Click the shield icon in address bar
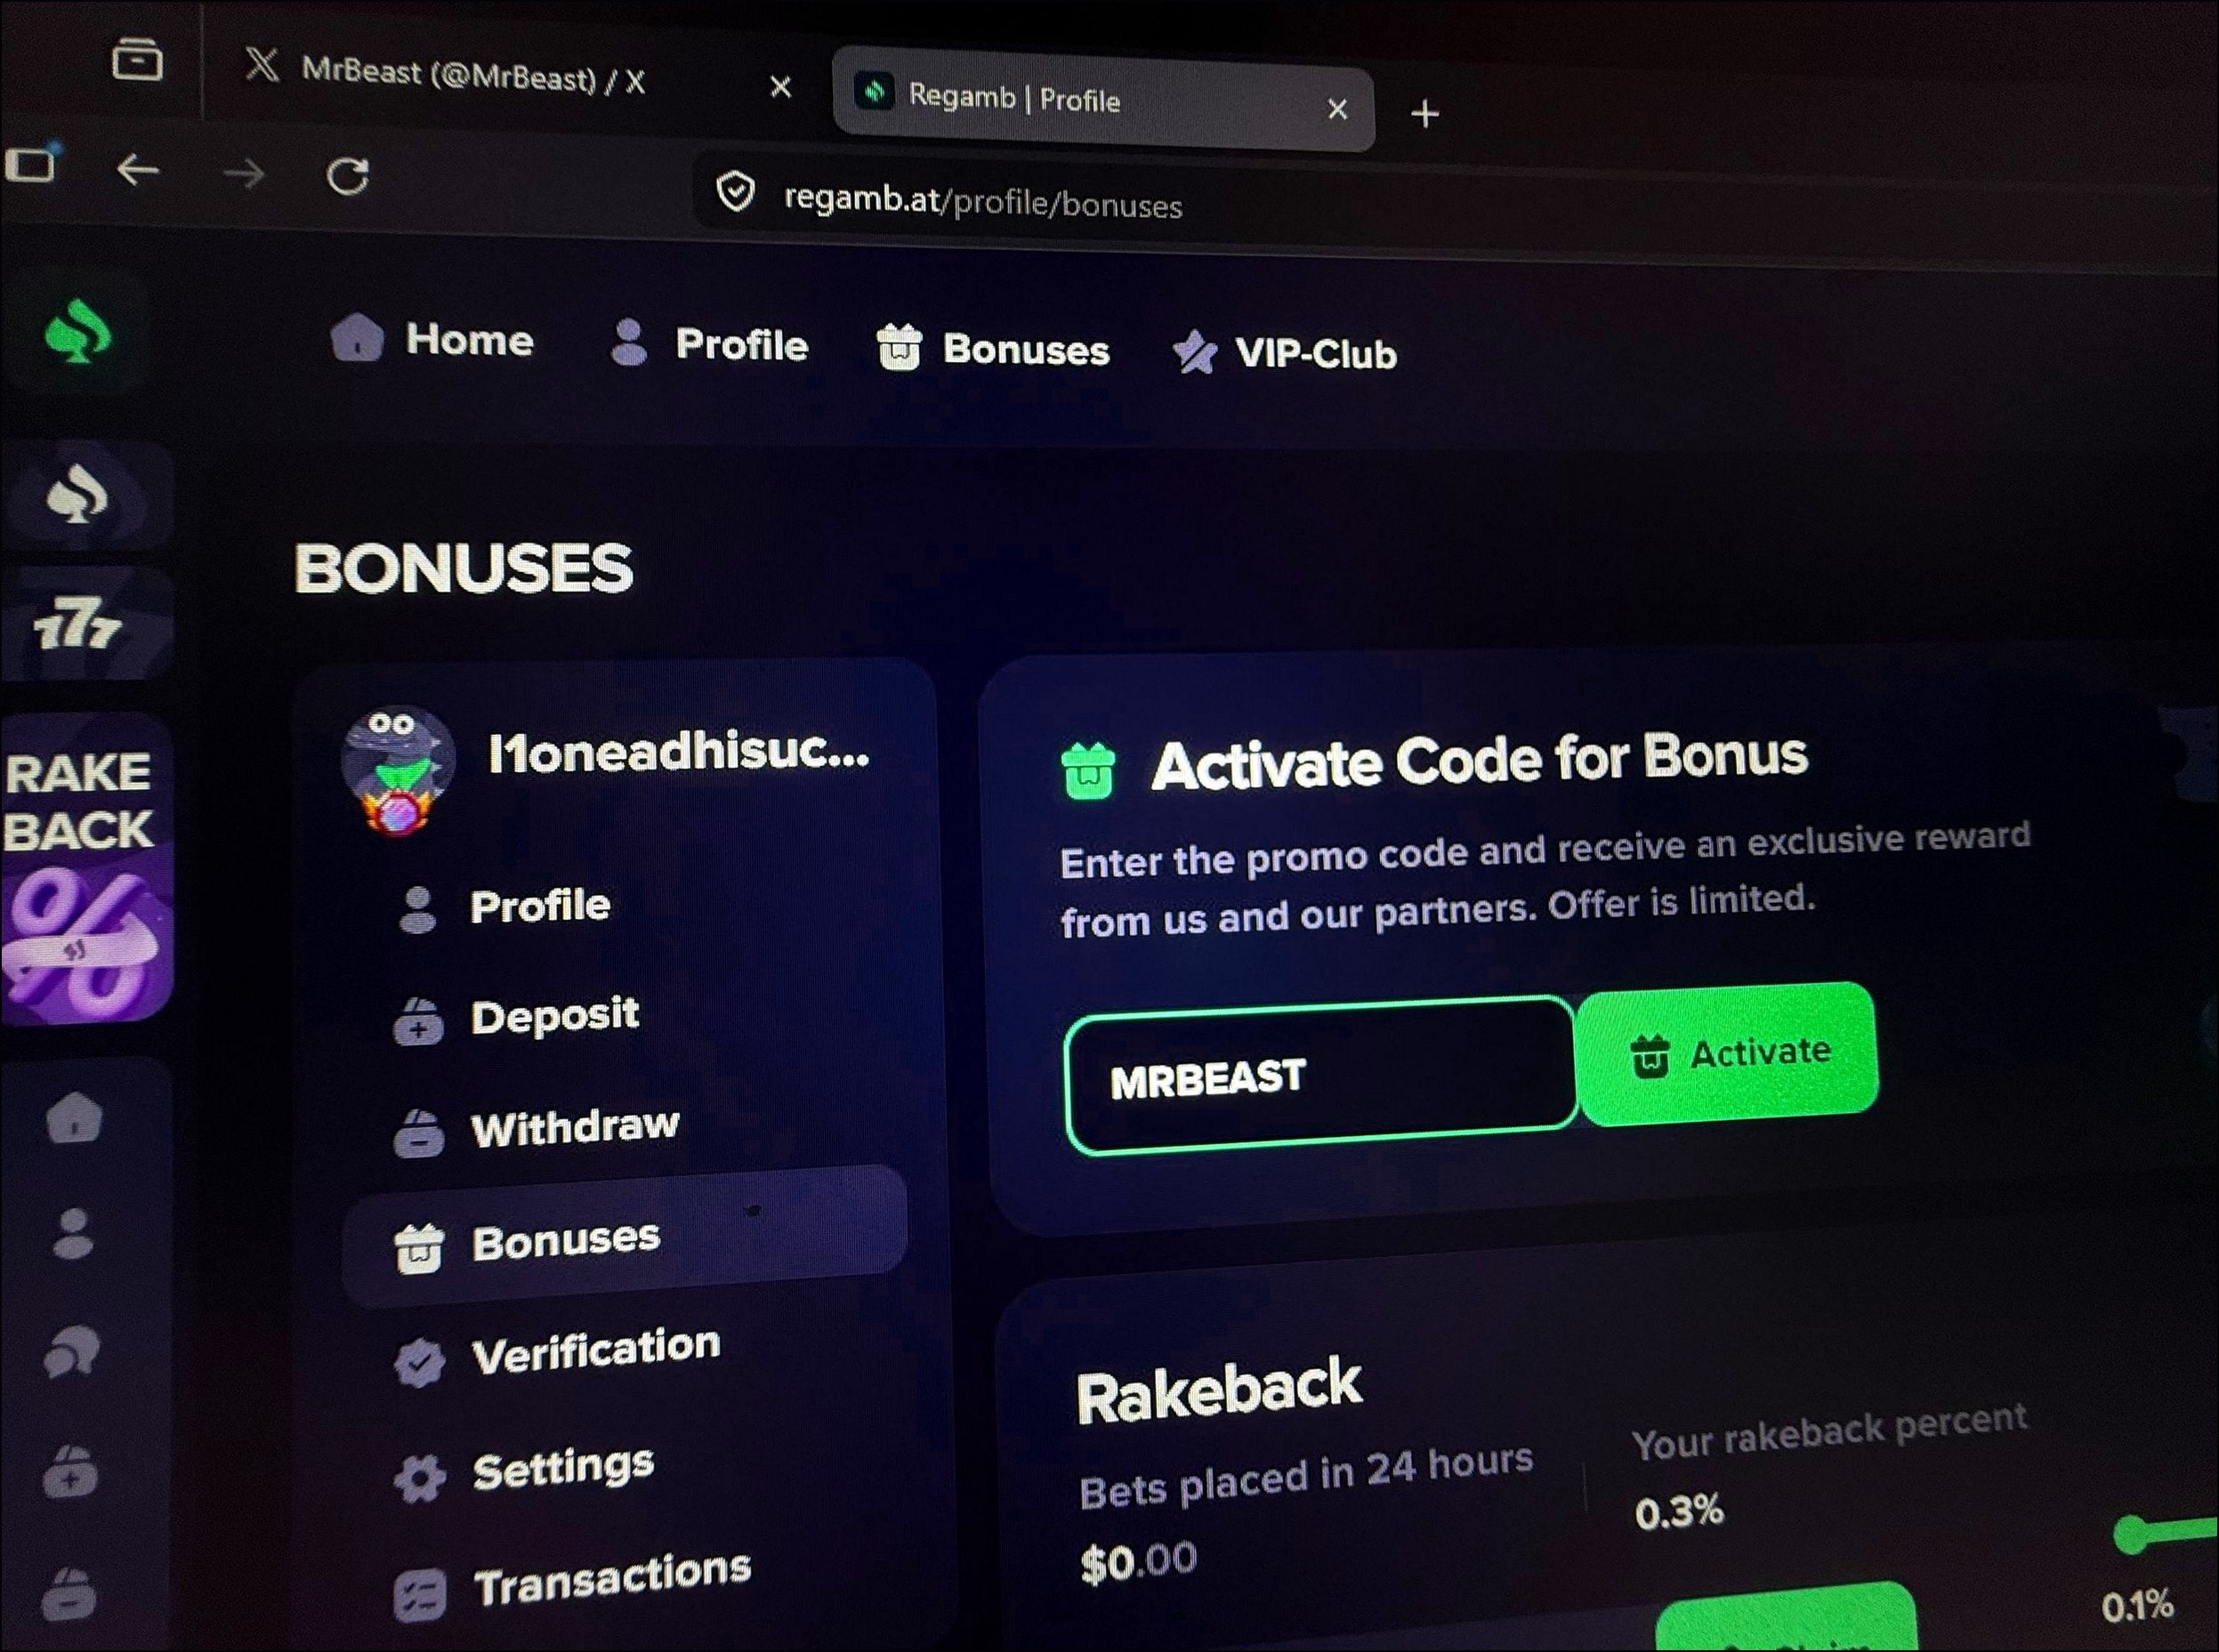 (736, 190)
